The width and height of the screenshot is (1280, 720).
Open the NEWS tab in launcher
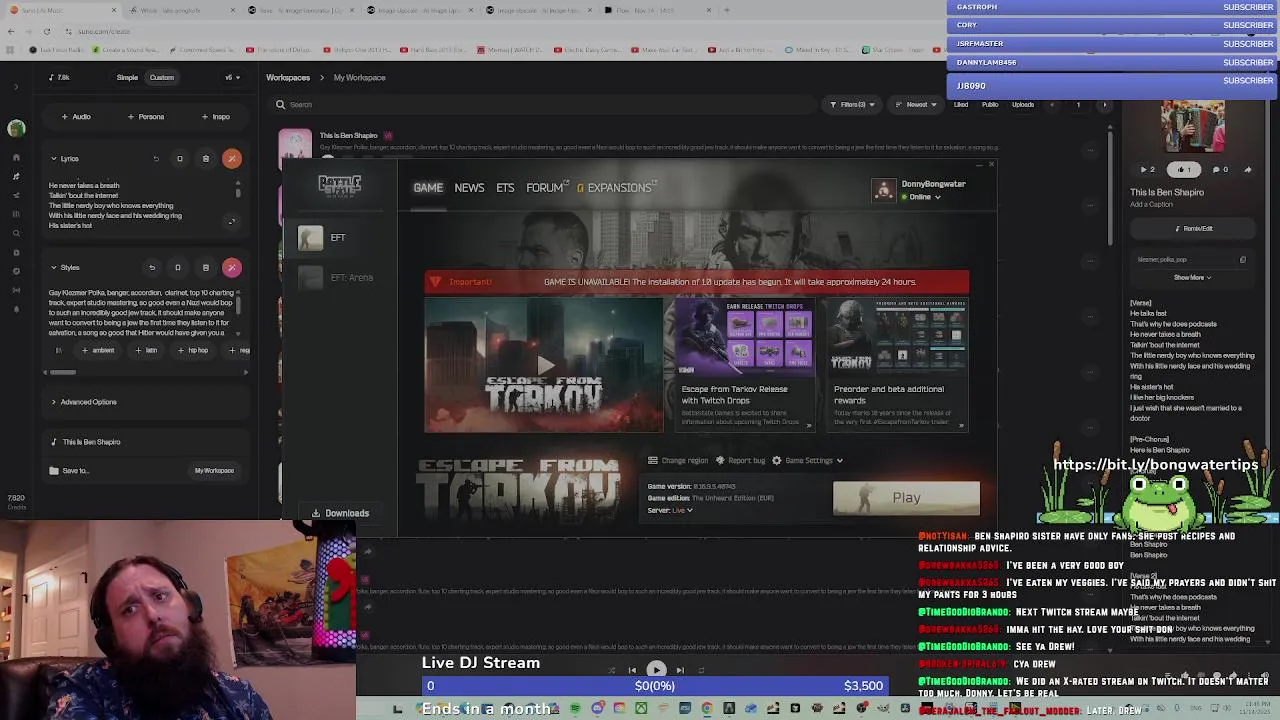click(469, 188)
